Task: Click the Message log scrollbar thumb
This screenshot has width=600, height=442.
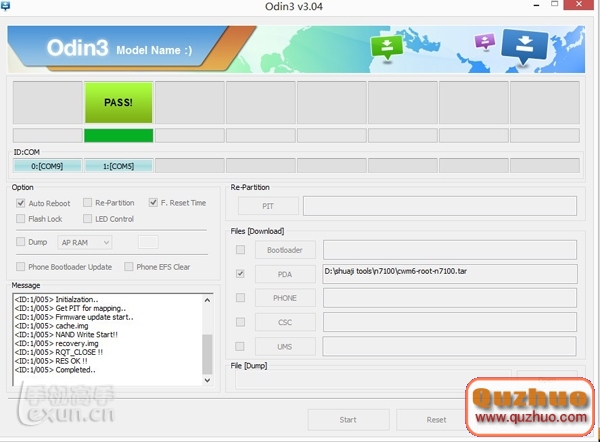Action: pos(207,354)
